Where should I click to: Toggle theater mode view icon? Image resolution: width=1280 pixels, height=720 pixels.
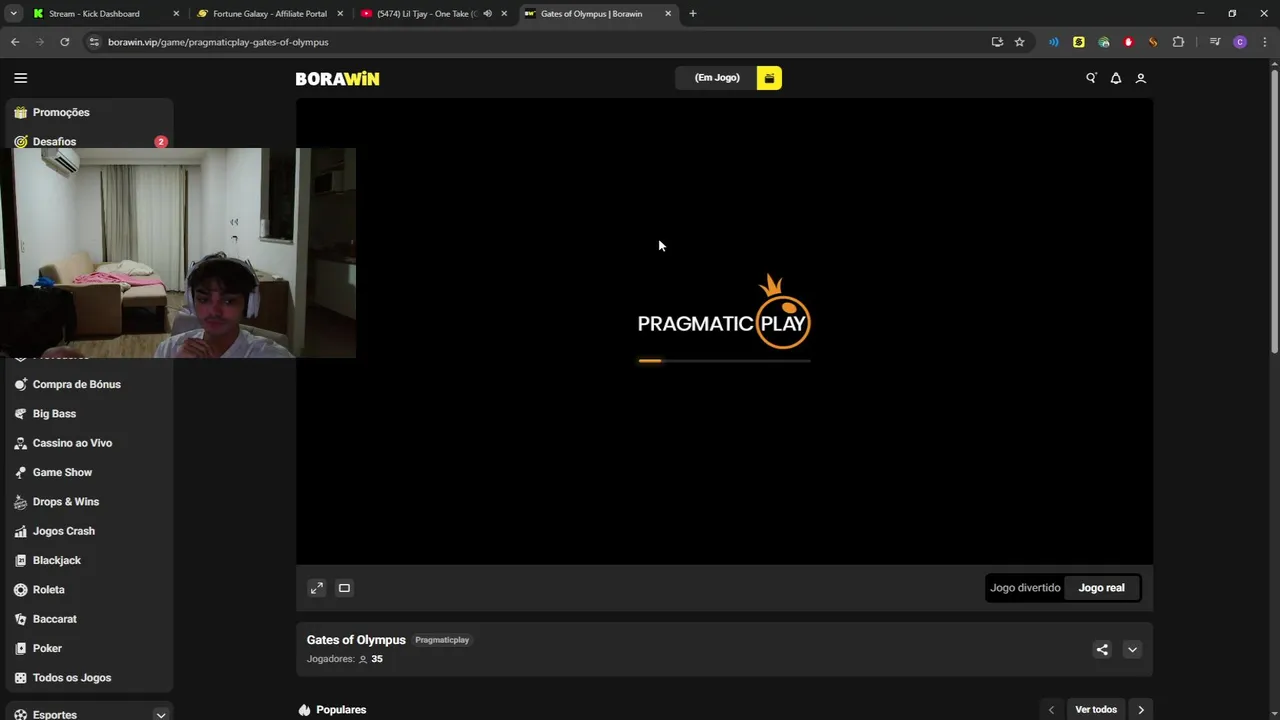click(344, 588)
